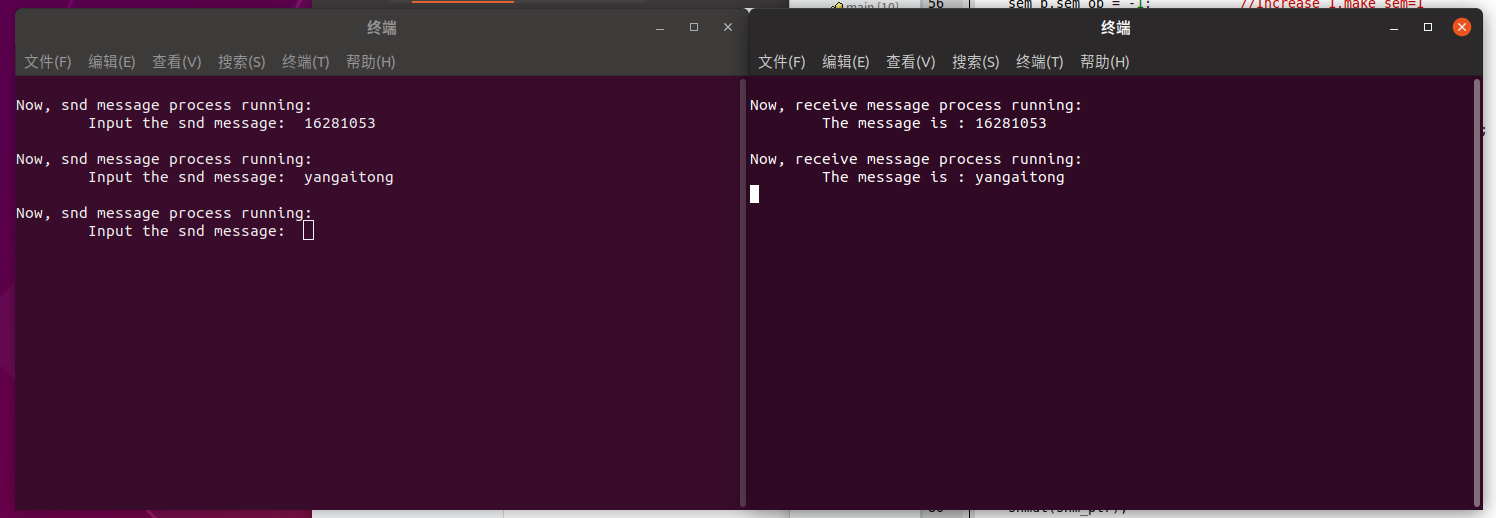The width and height of the screenshot is (1496, 518).
Task: Open 帮助(H) menu in right terminal
Action: point(1105,62)
